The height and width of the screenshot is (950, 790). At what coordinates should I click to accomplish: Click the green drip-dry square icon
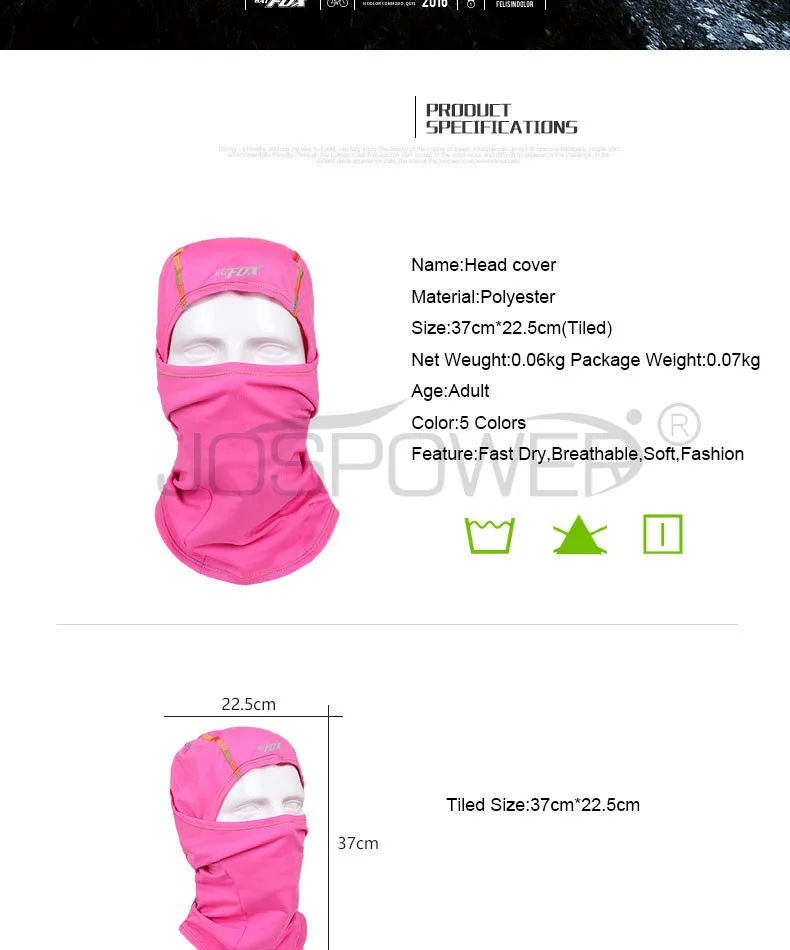[x=663, y=534]
